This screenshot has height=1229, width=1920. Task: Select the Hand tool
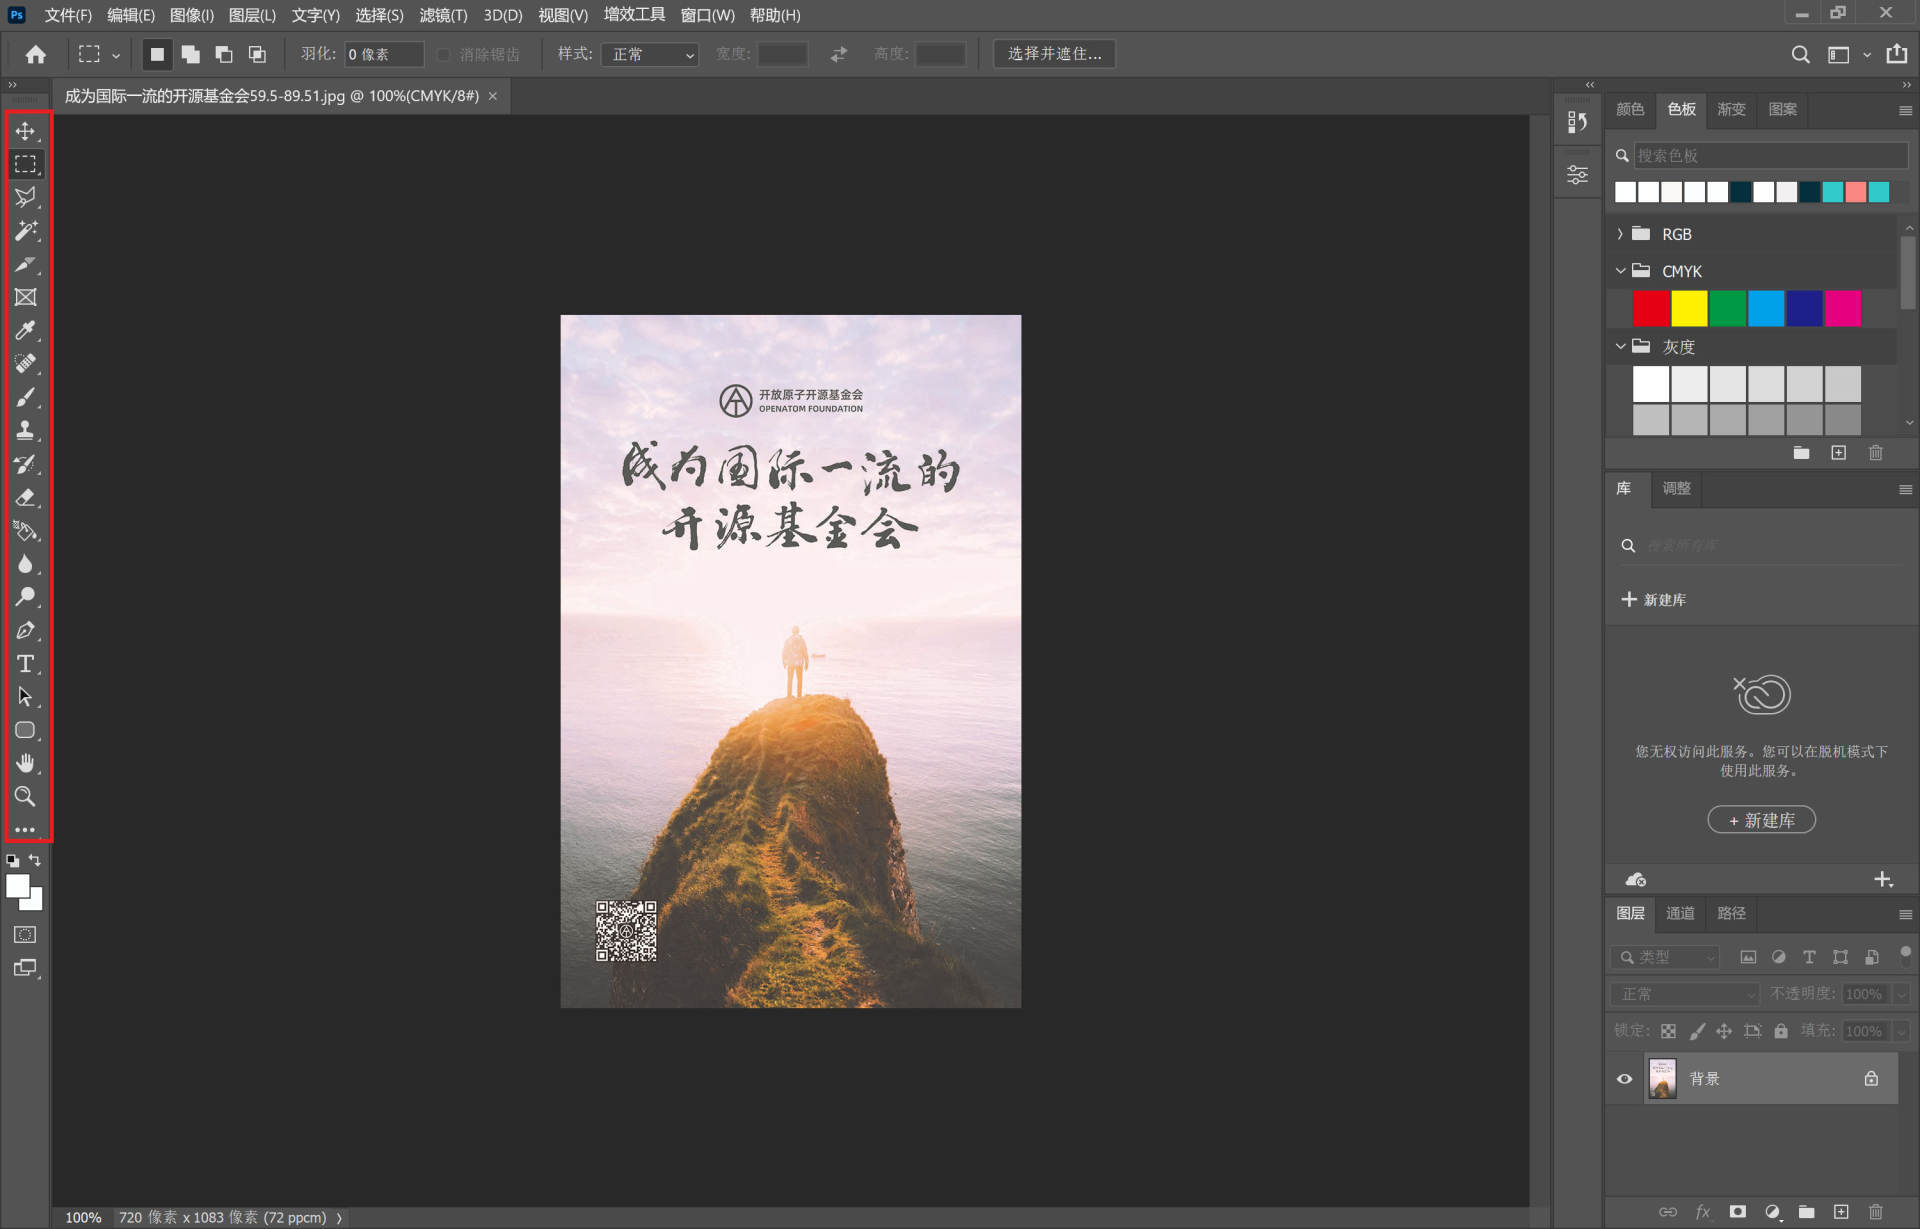click(25, 763)
